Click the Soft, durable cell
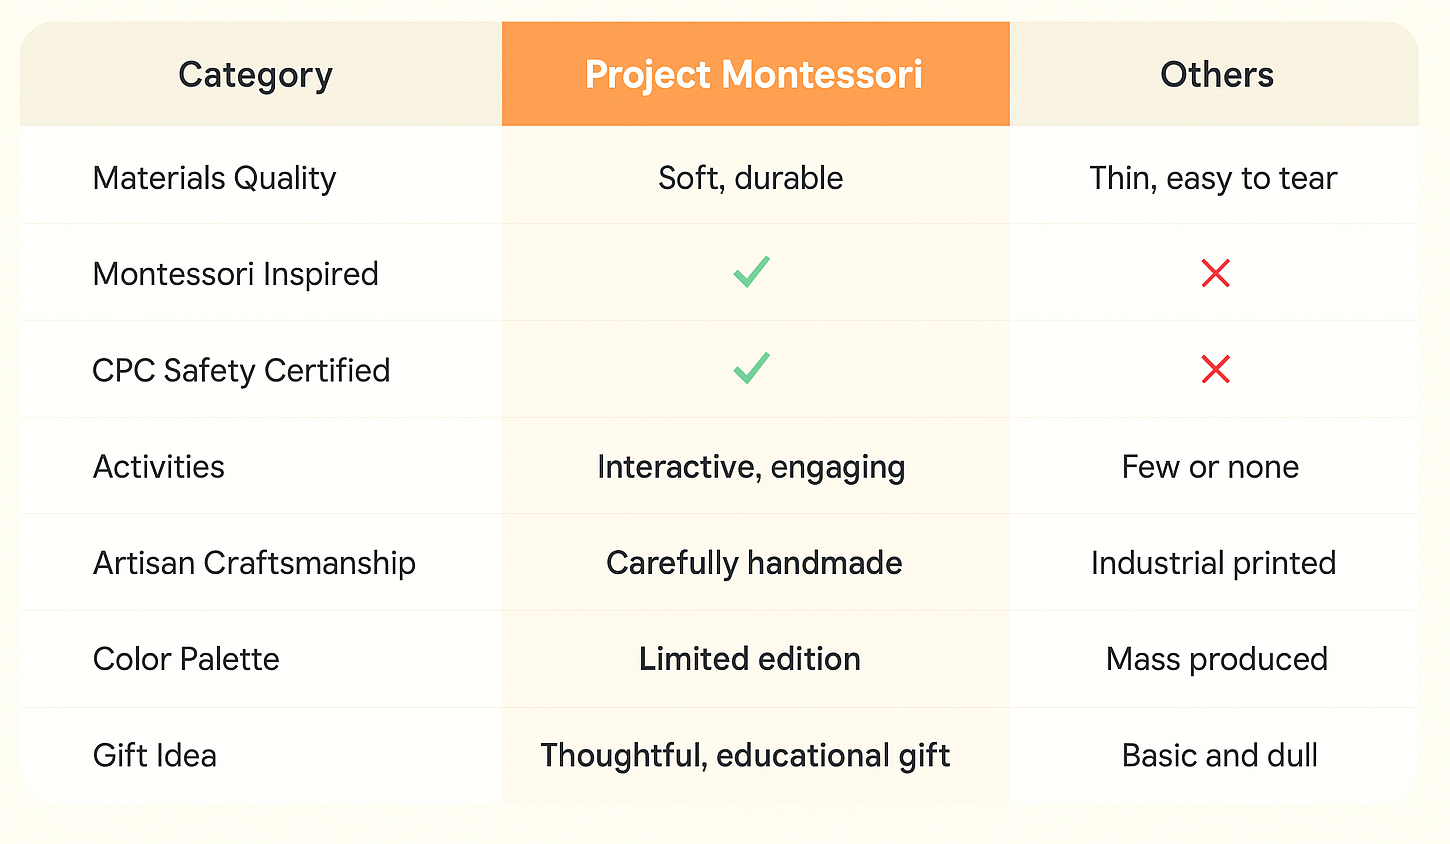This screenshot has height=844, width=1450. tap(750, 178)
